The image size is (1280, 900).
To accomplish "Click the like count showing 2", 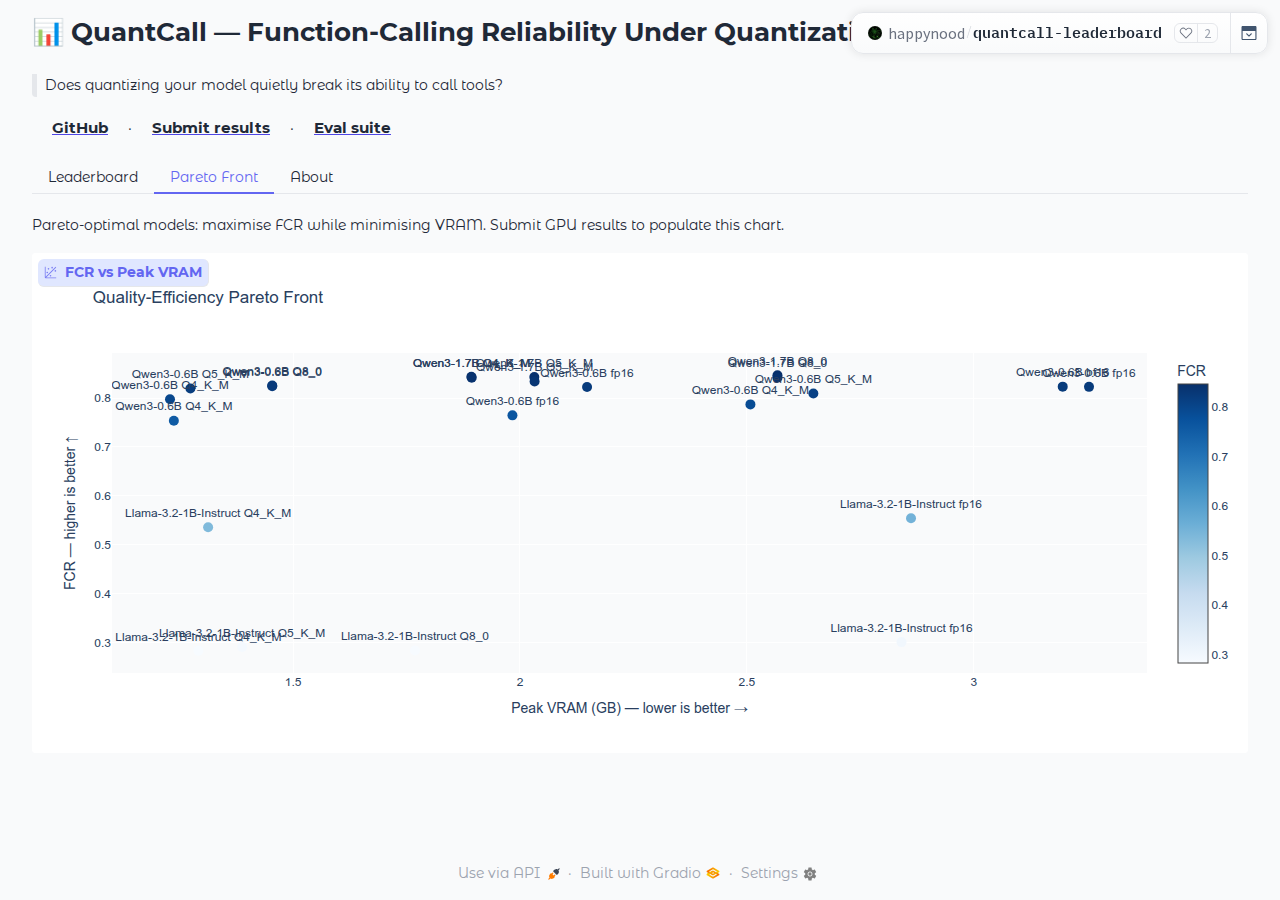I will (1207, 33).
